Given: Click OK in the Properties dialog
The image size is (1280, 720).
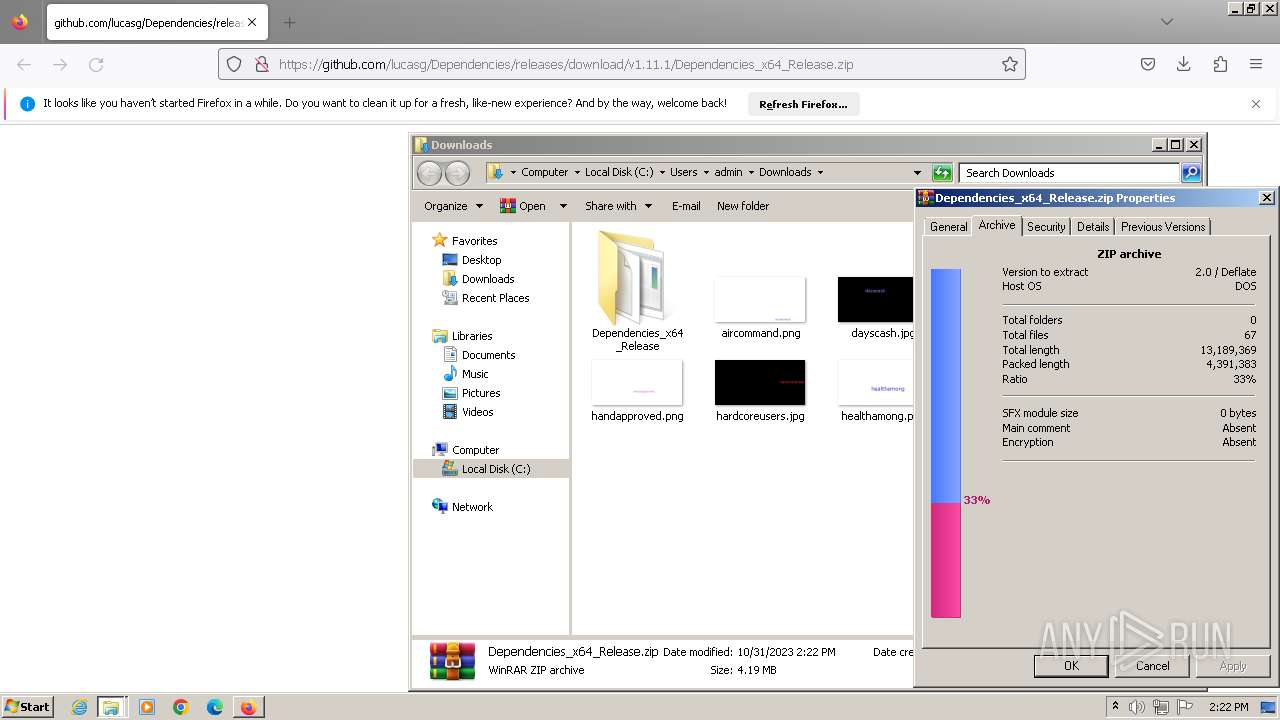Looking at the screenshot, I should coord(1071,666).
